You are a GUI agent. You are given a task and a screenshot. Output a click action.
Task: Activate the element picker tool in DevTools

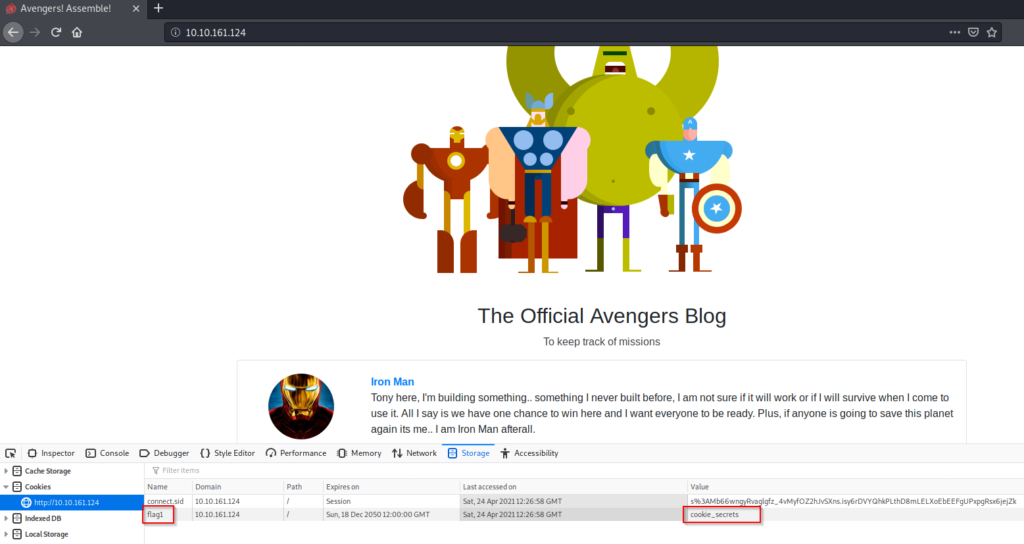click(11, 453)
